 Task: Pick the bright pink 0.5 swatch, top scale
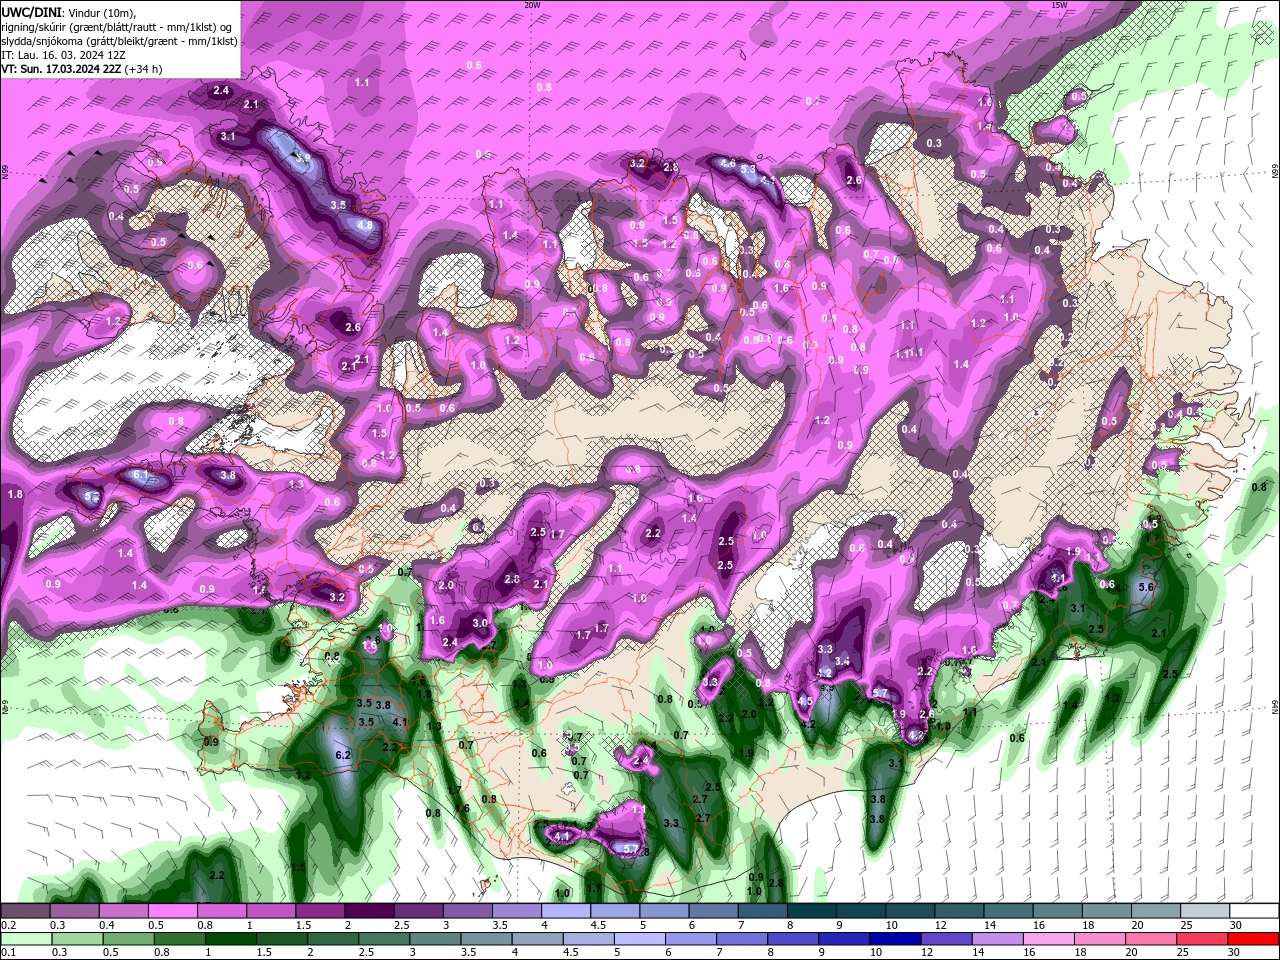[172, 911]
